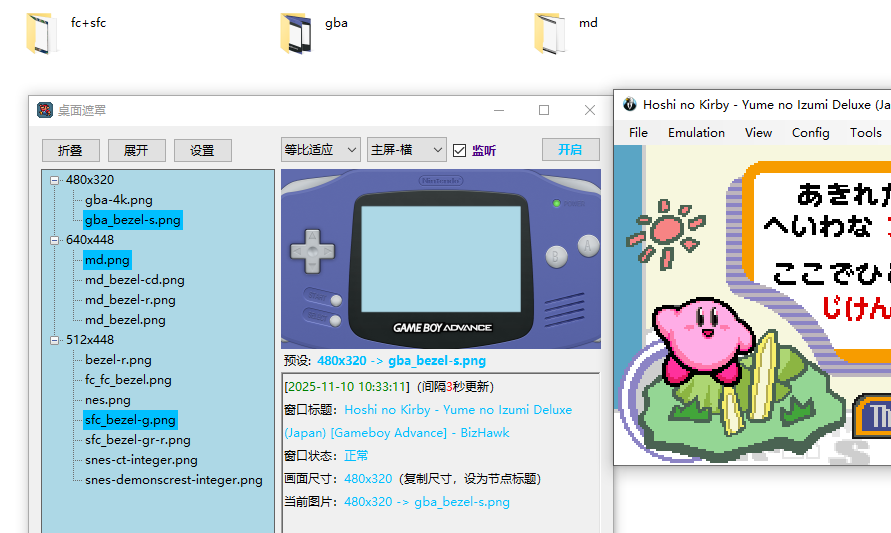This screenshot has height=533, width=891.
Task: Open the gba desktop folder icon
Action: pyautogui.click(x=297, y=33)
